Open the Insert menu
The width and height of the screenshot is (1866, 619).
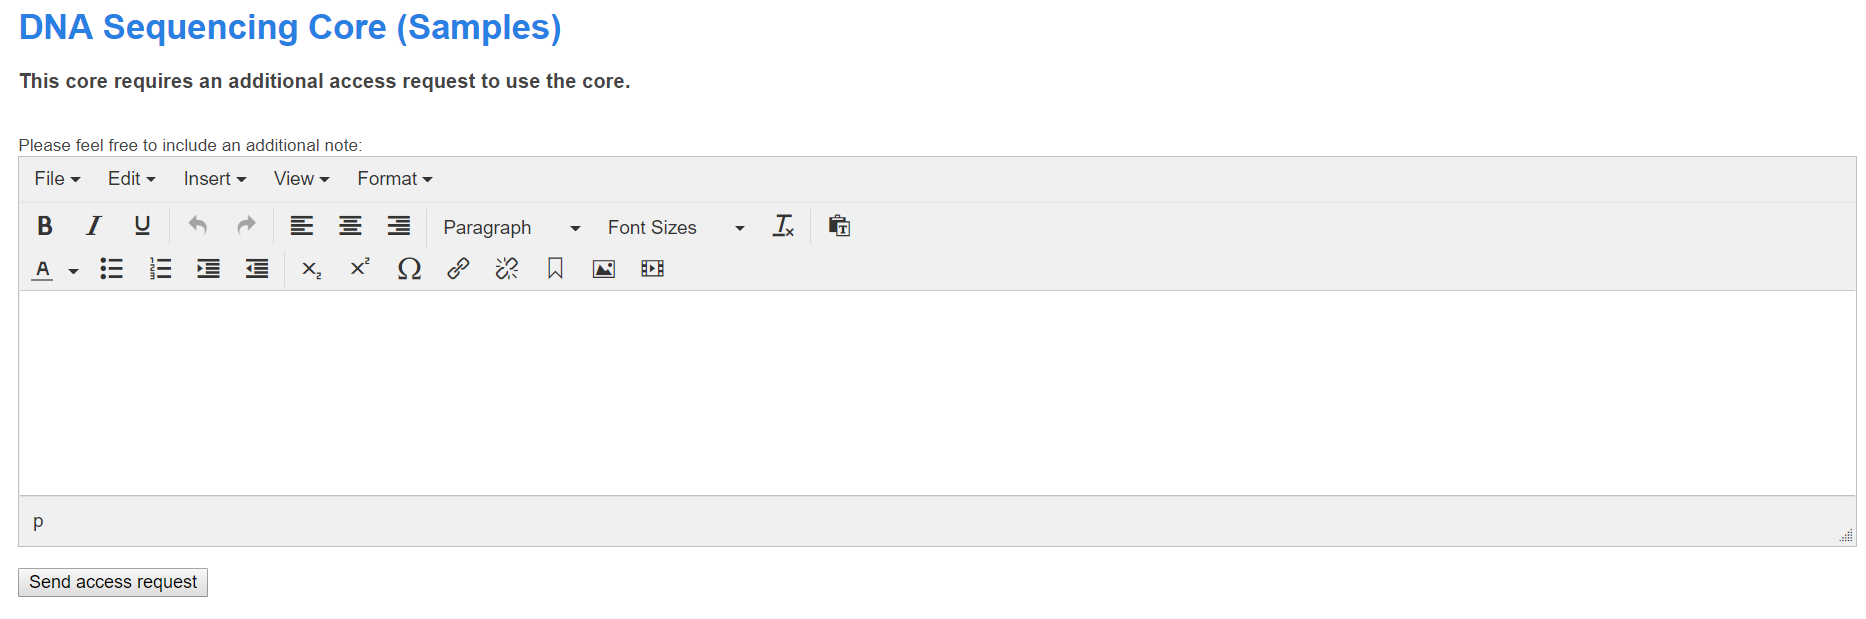pos(214,179)
